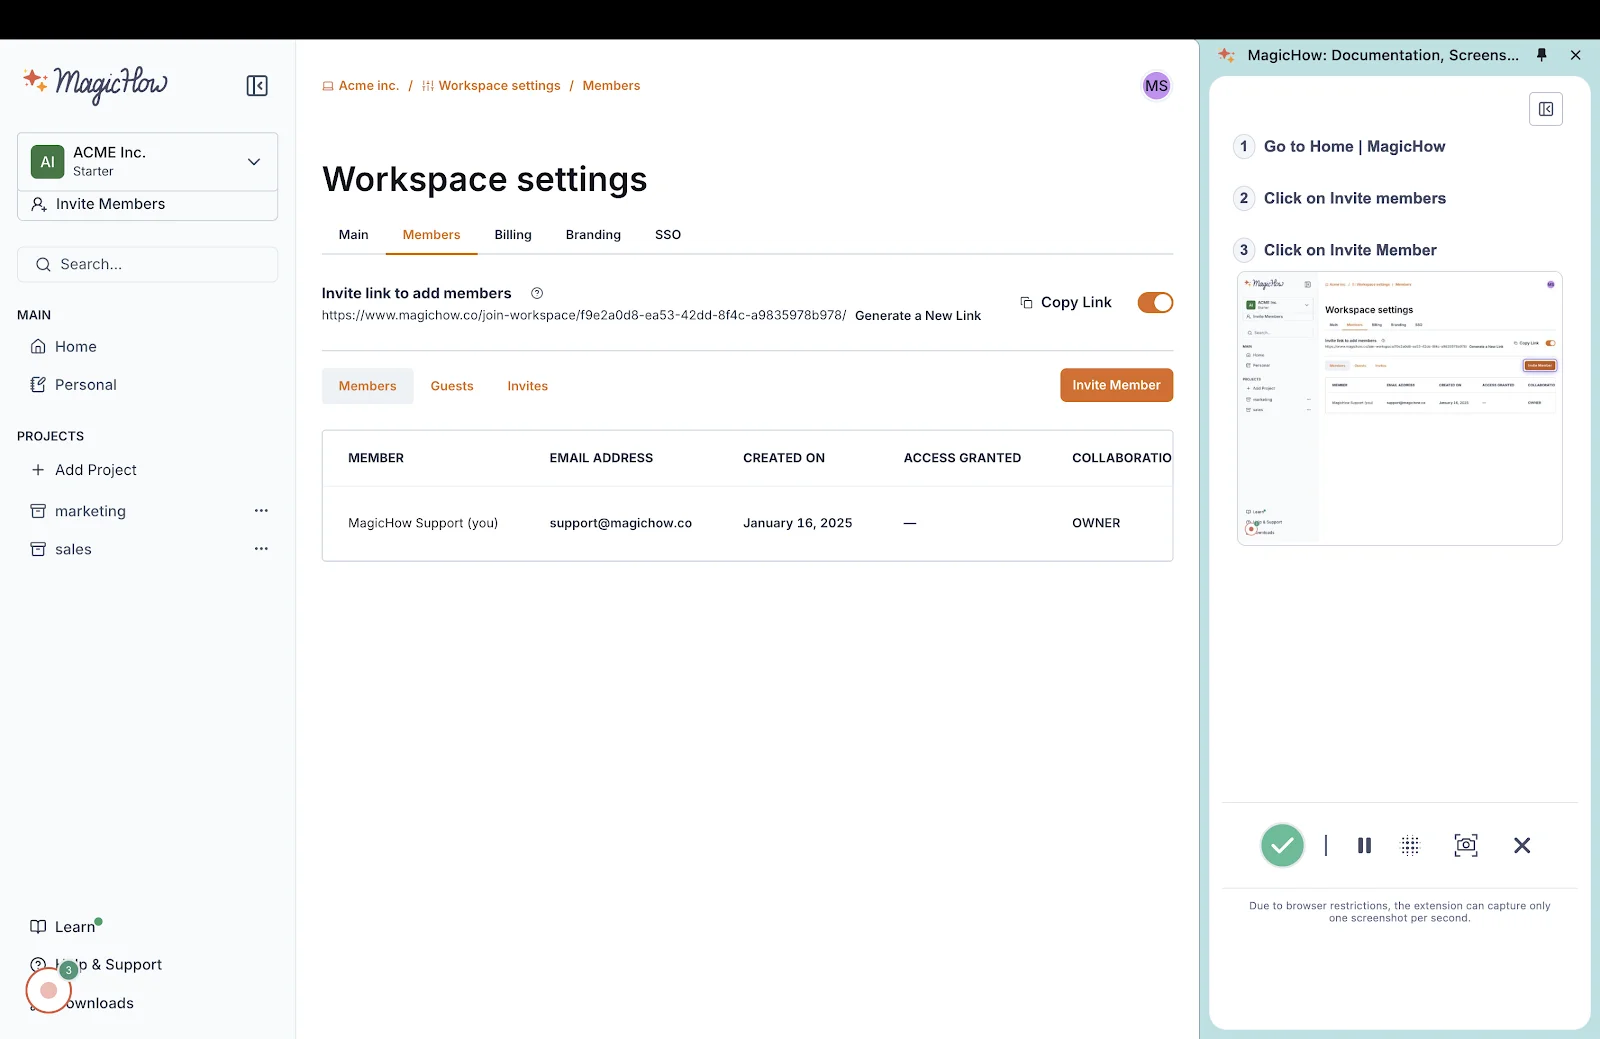
Task: Open options for the marketing project
Action: [x=261, y=510]
